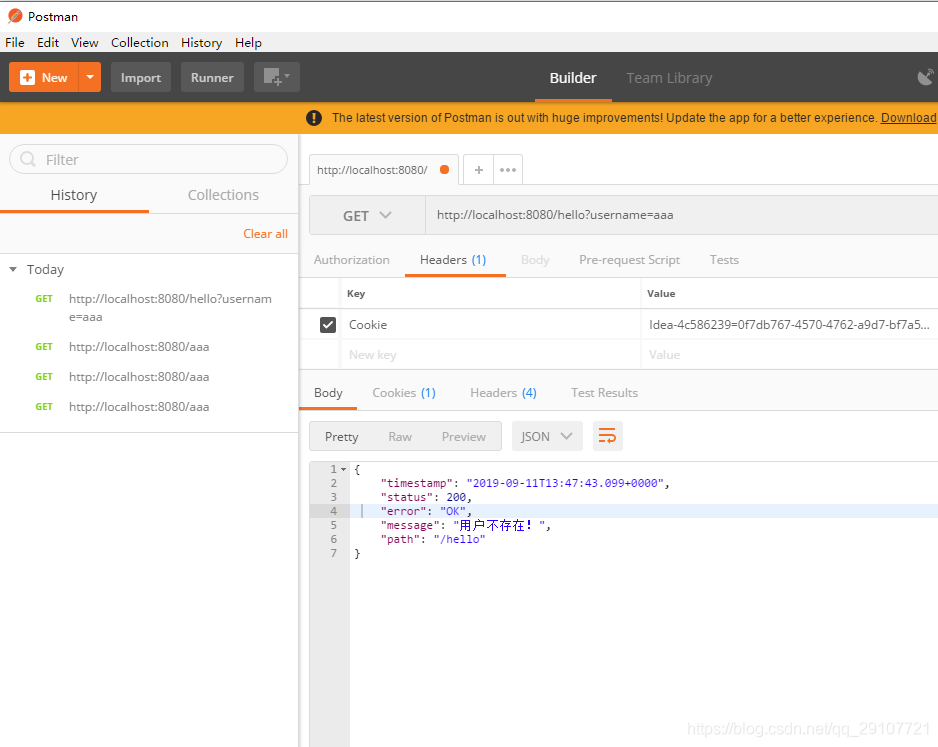This screenshot has height=747, width=938.
Task: Open the request Body tab
Action: tap(535, 260)
